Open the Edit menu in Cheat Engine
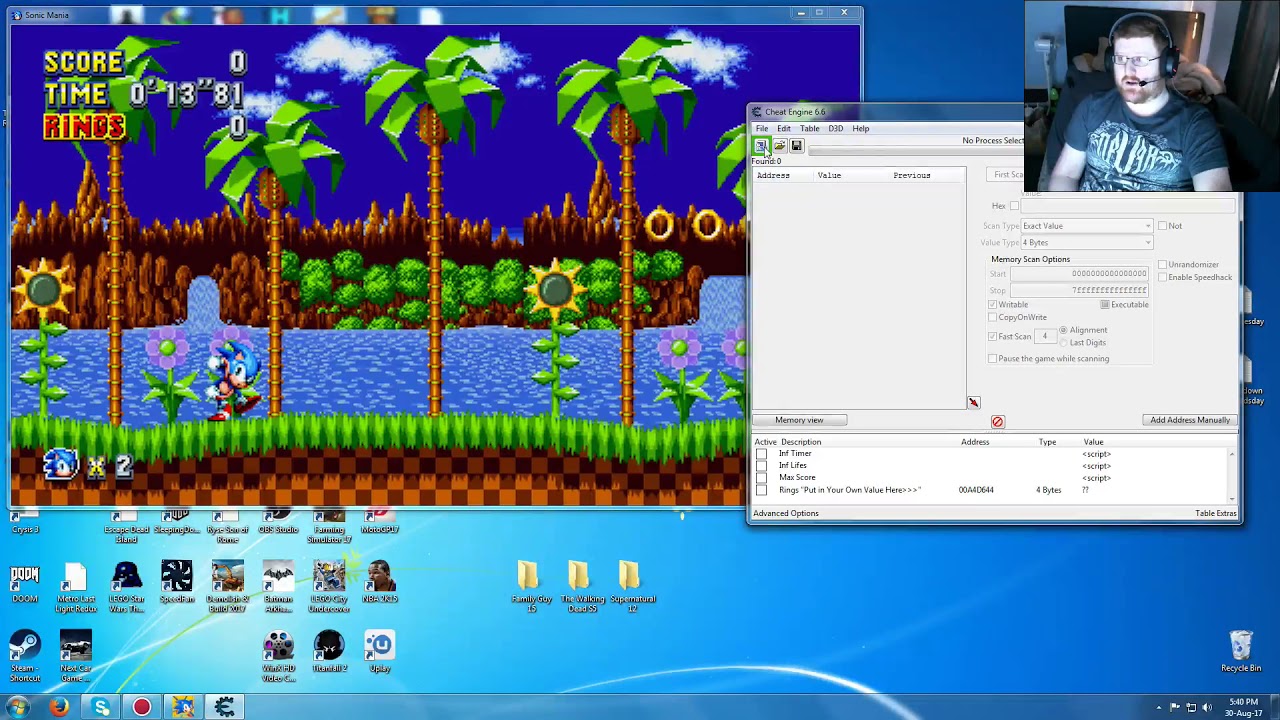Image resolution: width=1280 pixels, height=720 pixels. pyautogui.click(x=784, y=129)
